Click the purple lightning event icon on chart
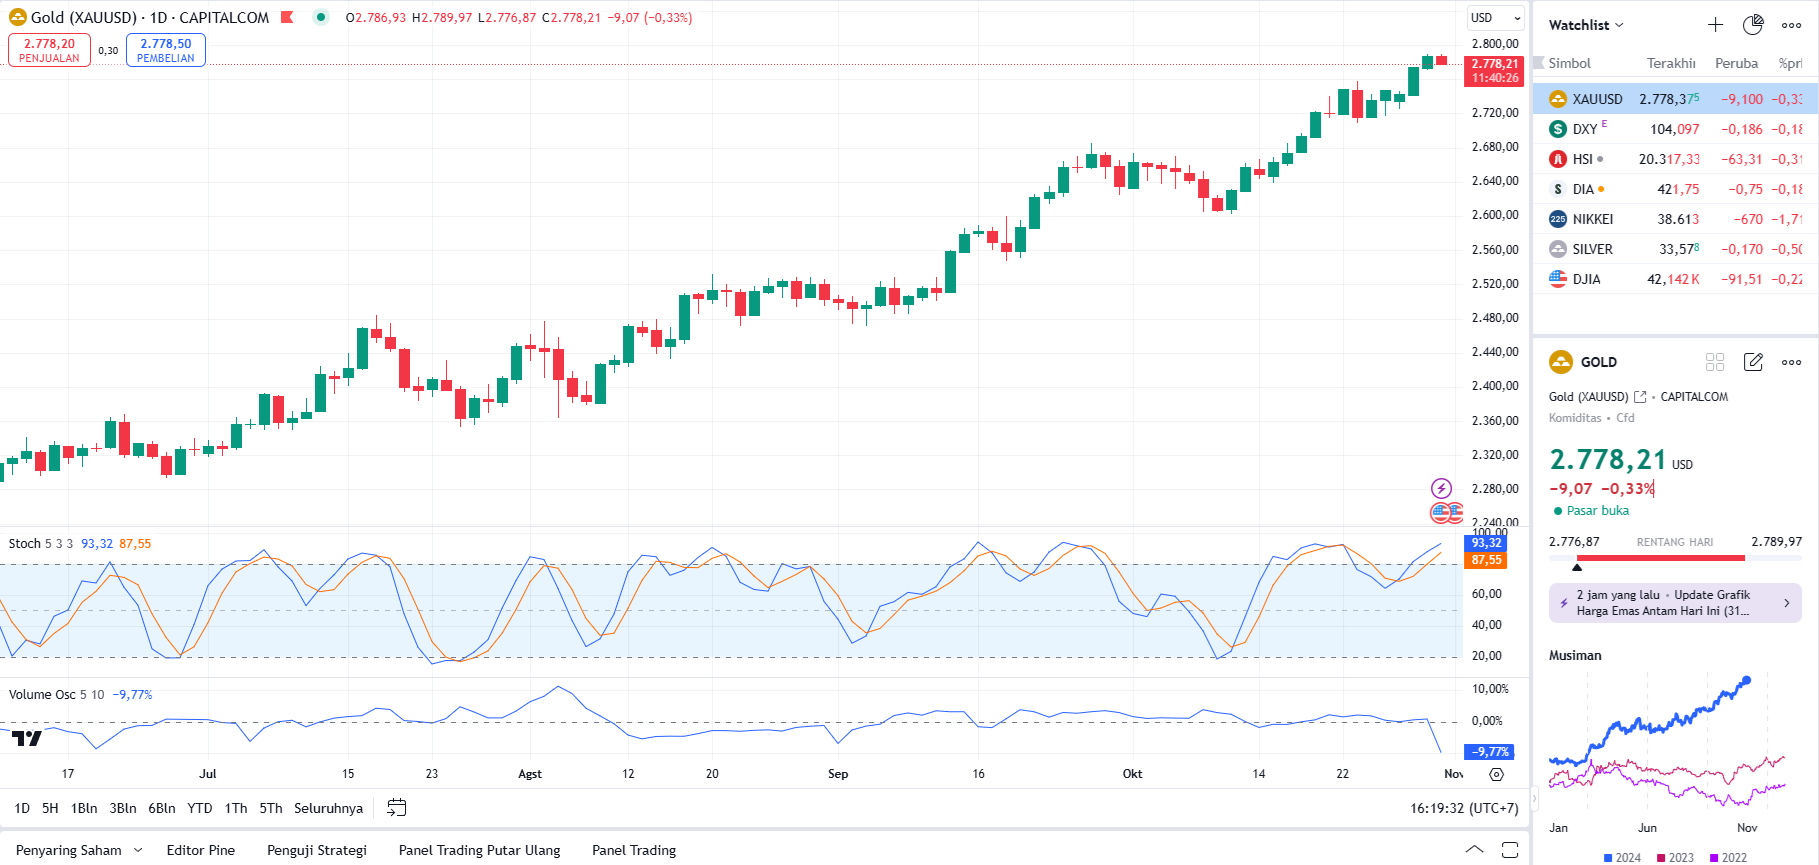The image size is (1819, 865). 1441,488
